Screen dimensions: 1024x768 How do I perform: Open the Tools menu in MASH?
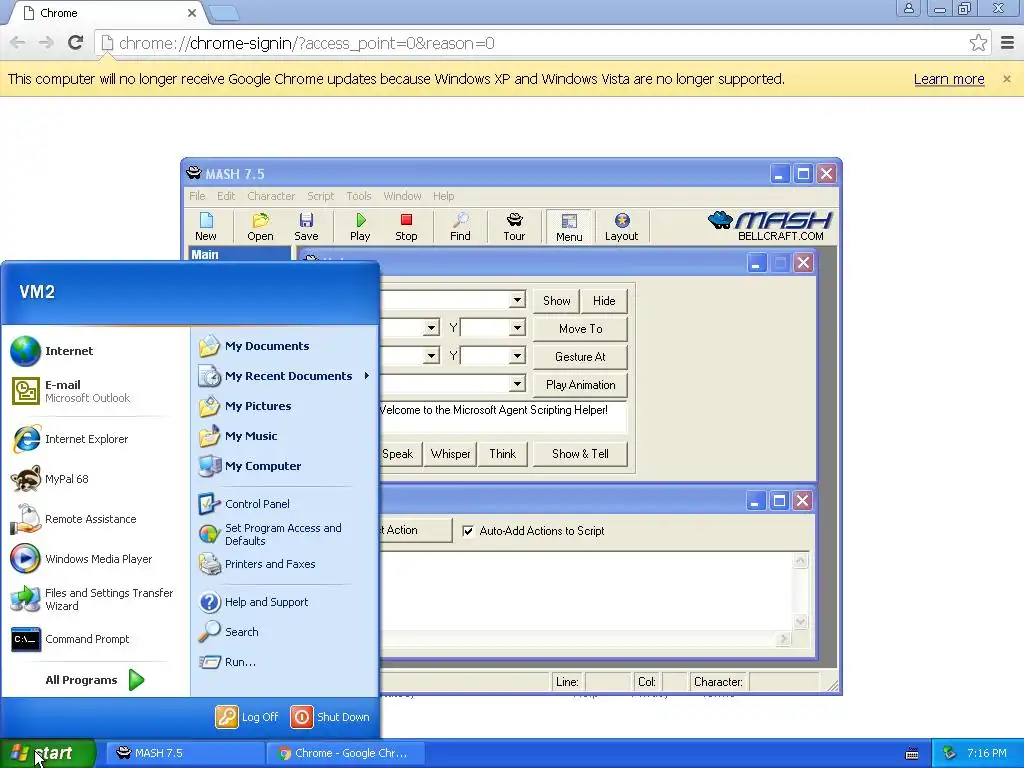click(x=359, y=196)
